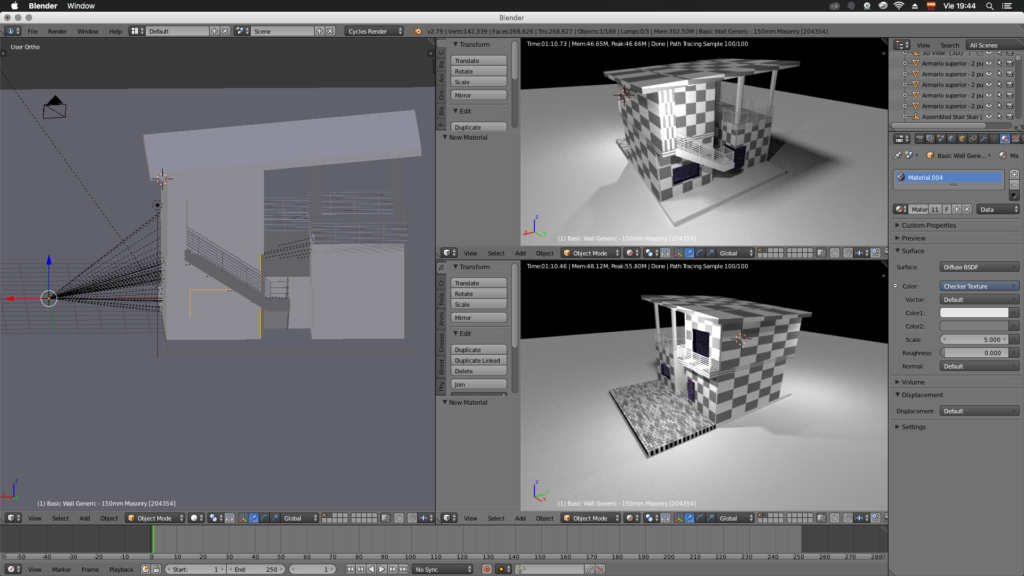
Task: Toggle visibility of an Armario superior object
Action: pyautogui.click(x=988, y=63)
